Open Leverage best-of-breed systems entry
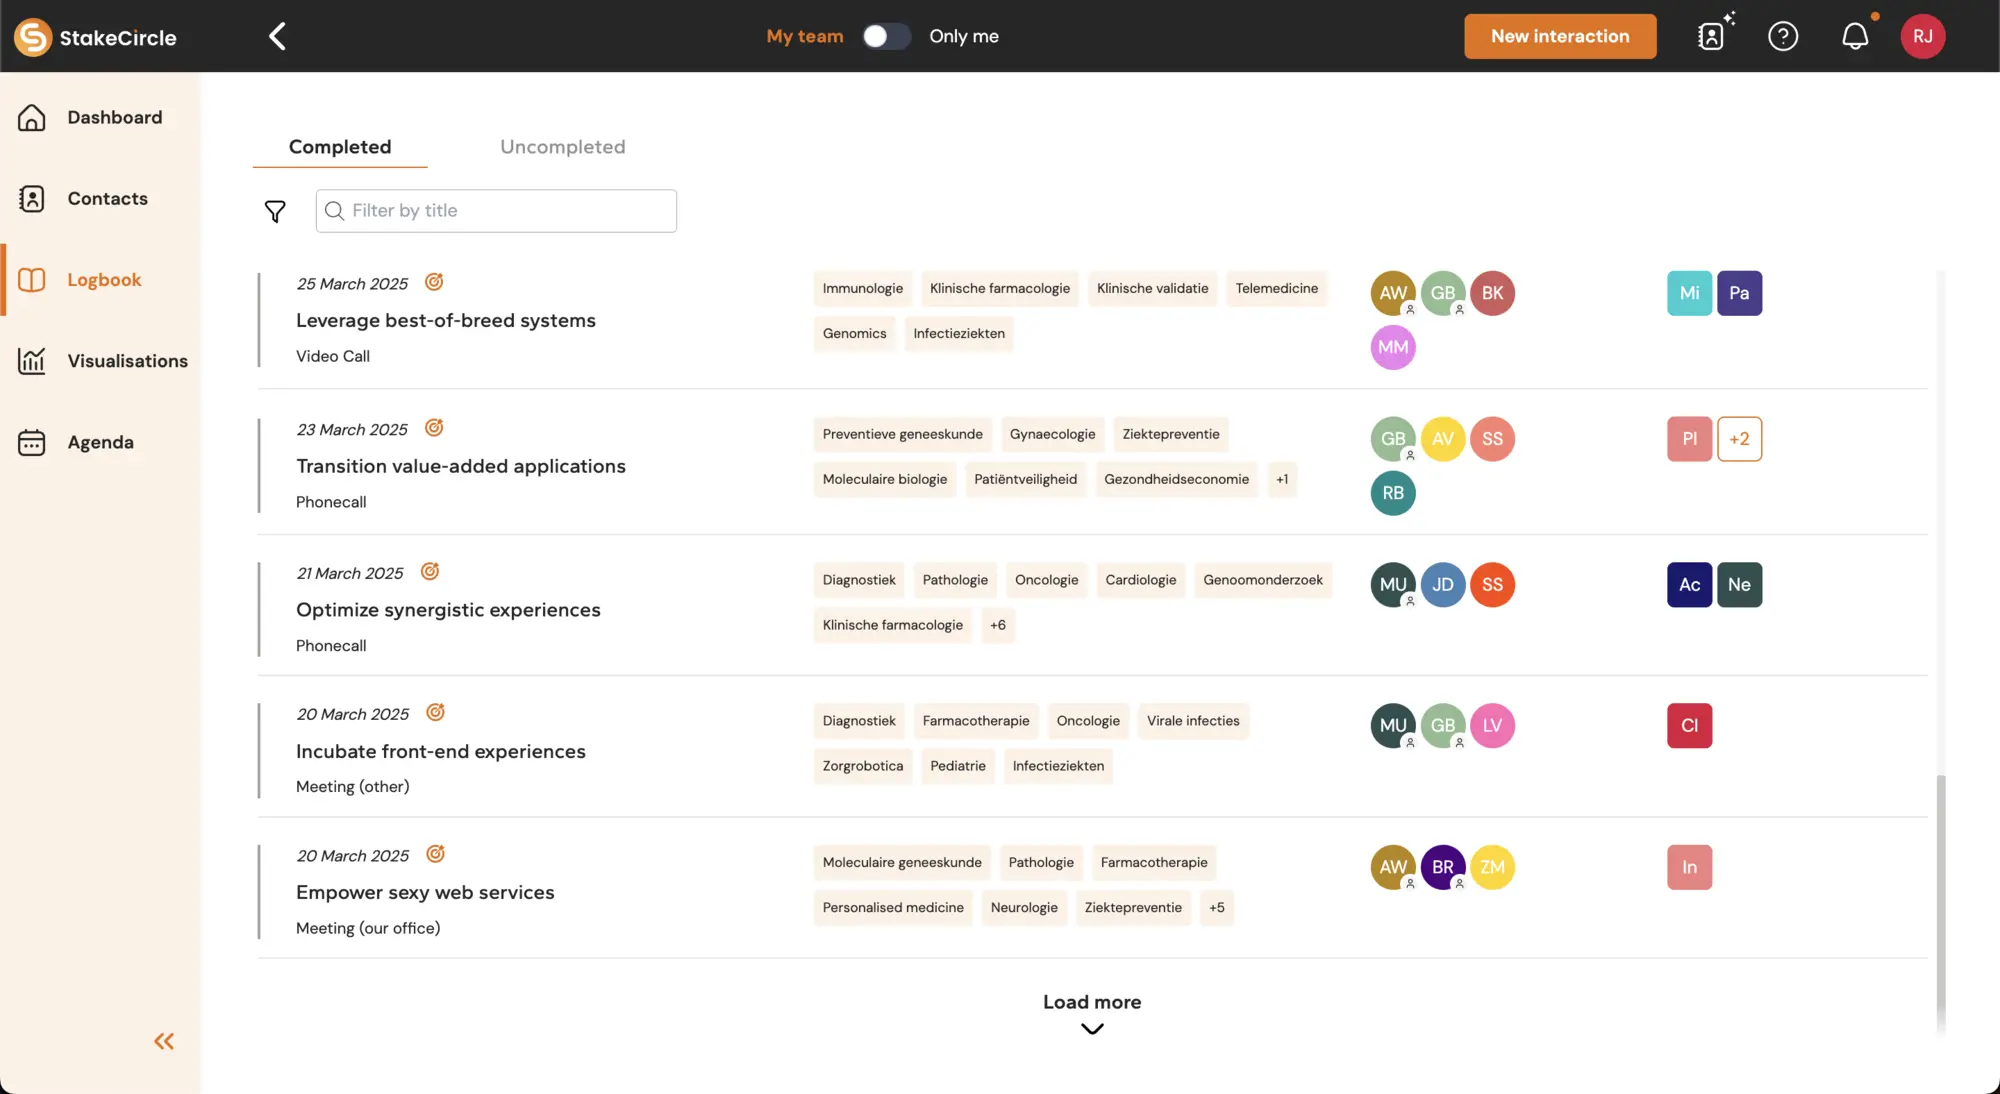 tap(446, 320)
